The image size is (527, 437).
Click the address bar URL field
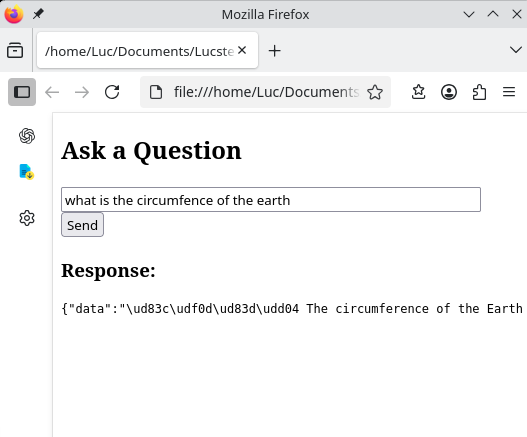tap(266, 92)
